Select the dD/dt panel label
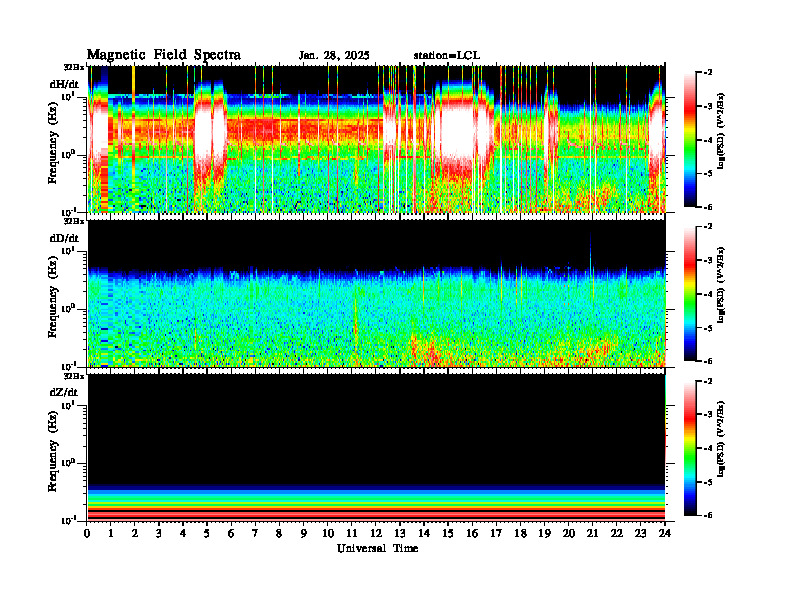The height and width of the screenshot is (612, 792). 64,238
